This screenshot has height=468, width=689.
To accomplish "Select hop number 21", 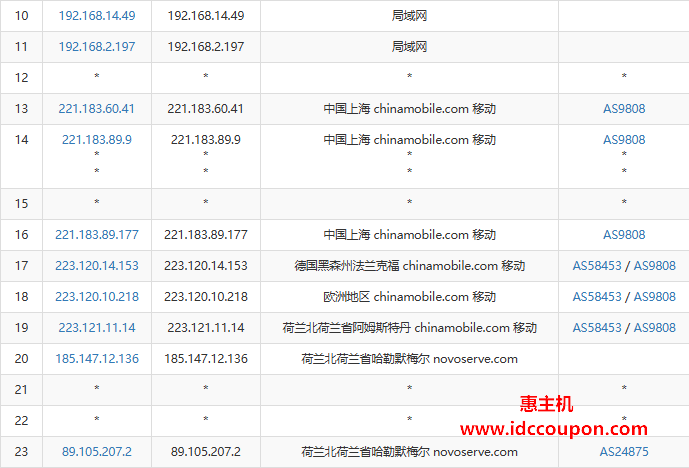I will pos(22,390).
